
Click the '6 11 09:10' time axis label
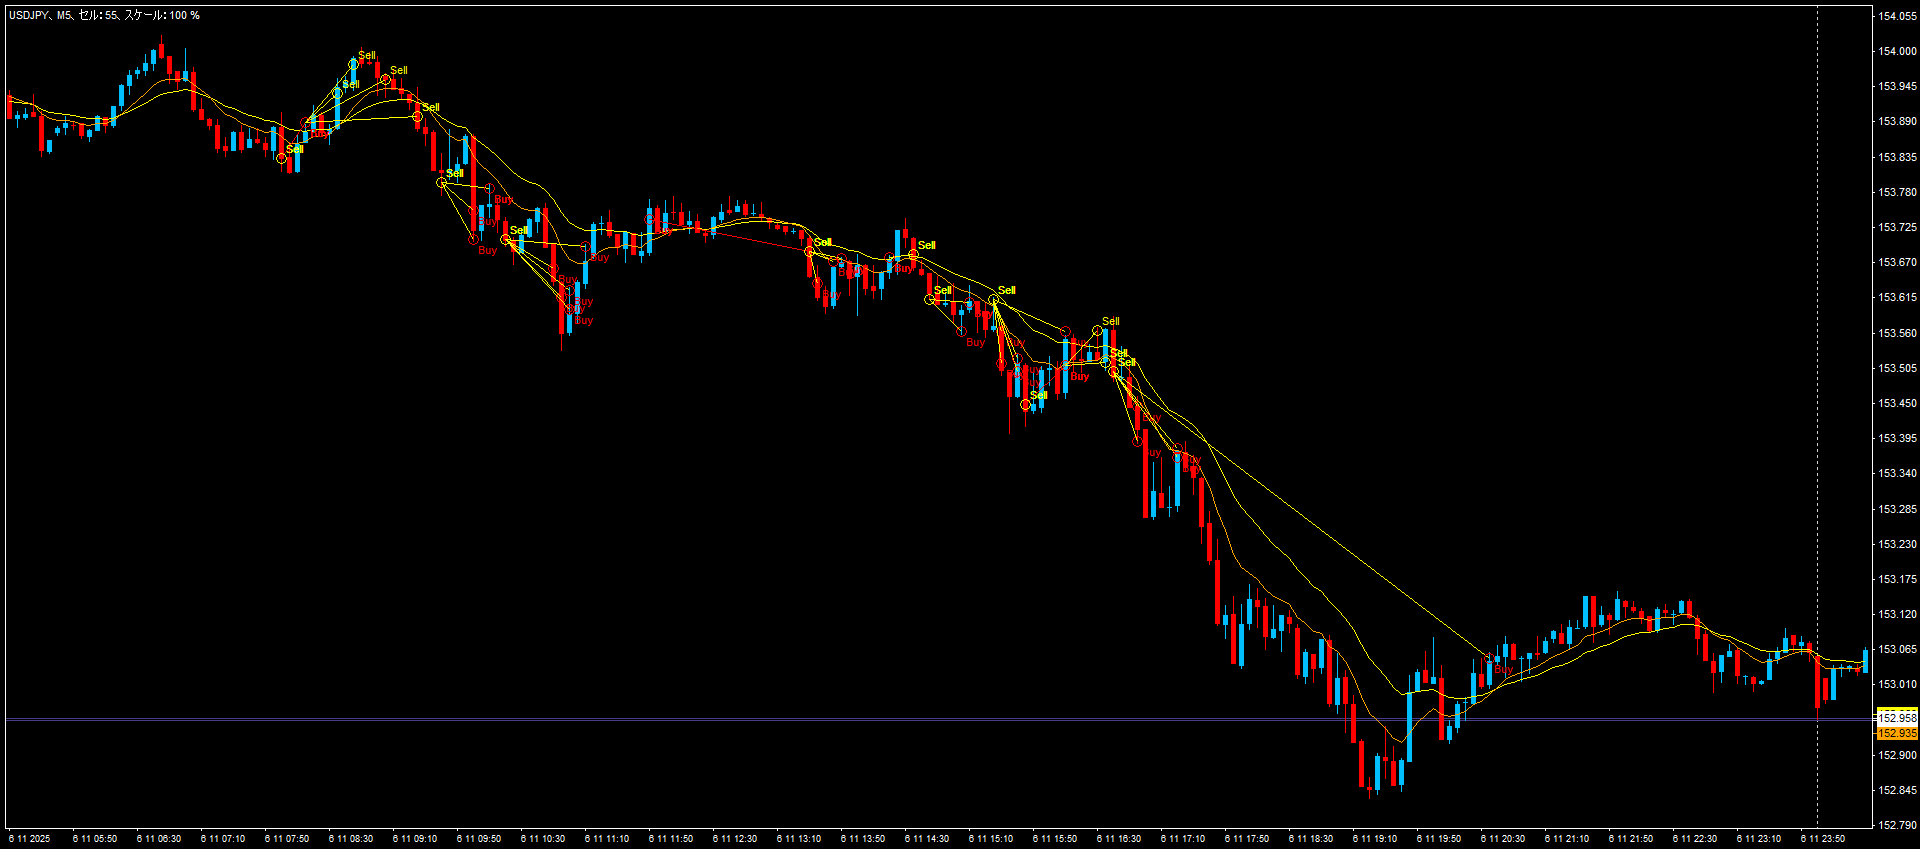click(x=415, y=839)
